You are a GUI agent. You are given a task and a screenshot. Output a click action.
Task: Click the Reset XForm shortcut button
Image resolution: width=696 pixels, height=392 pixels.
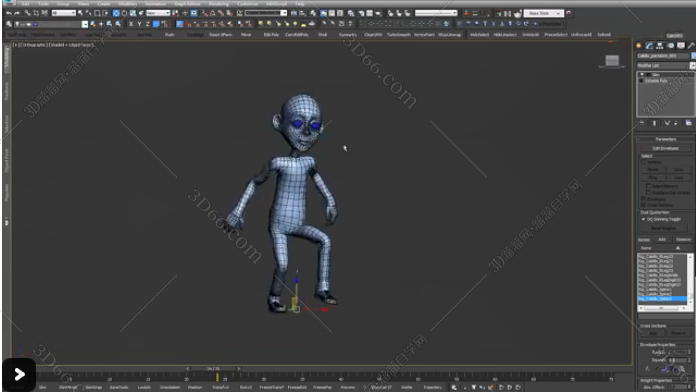pos(221,35)
